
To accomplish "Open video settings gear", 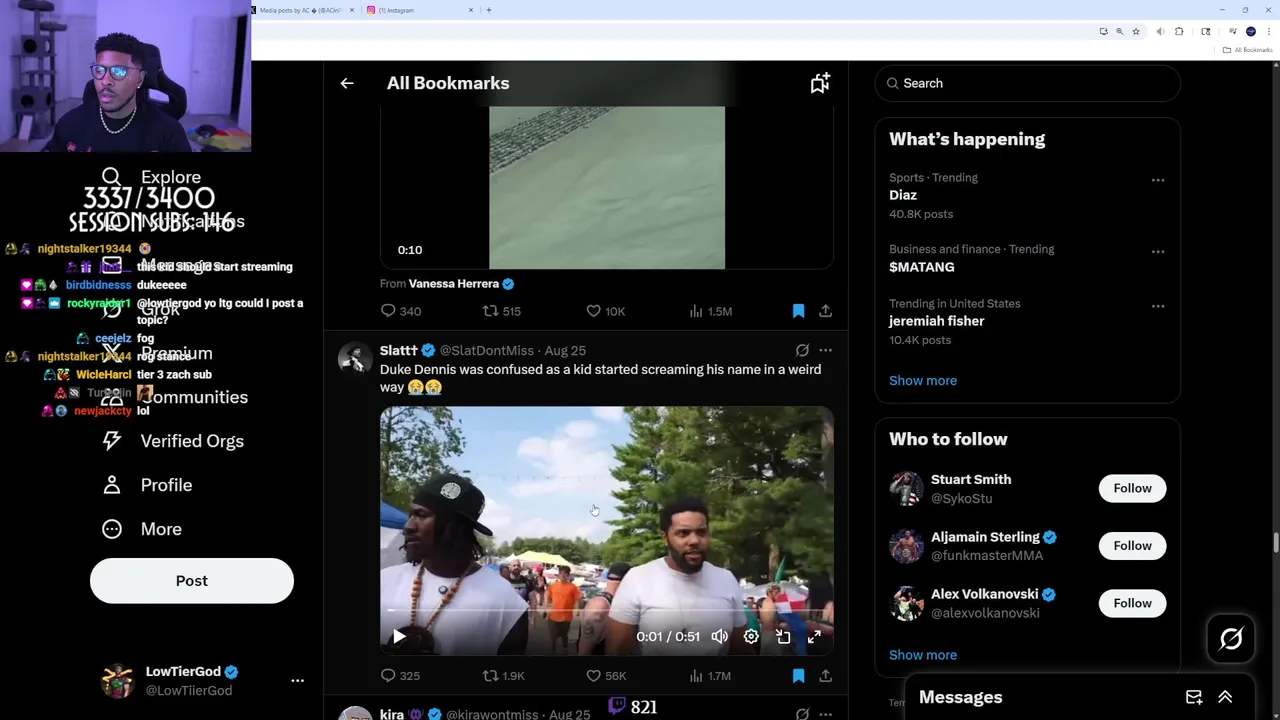I will [x=751, y=636].
